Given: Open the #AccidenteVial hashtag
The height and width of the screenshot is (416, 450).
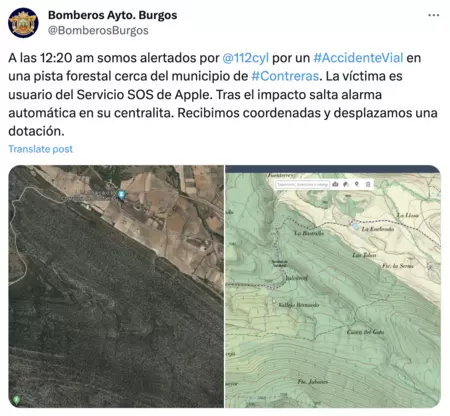Looking at the screenshot, I should 358,58.
